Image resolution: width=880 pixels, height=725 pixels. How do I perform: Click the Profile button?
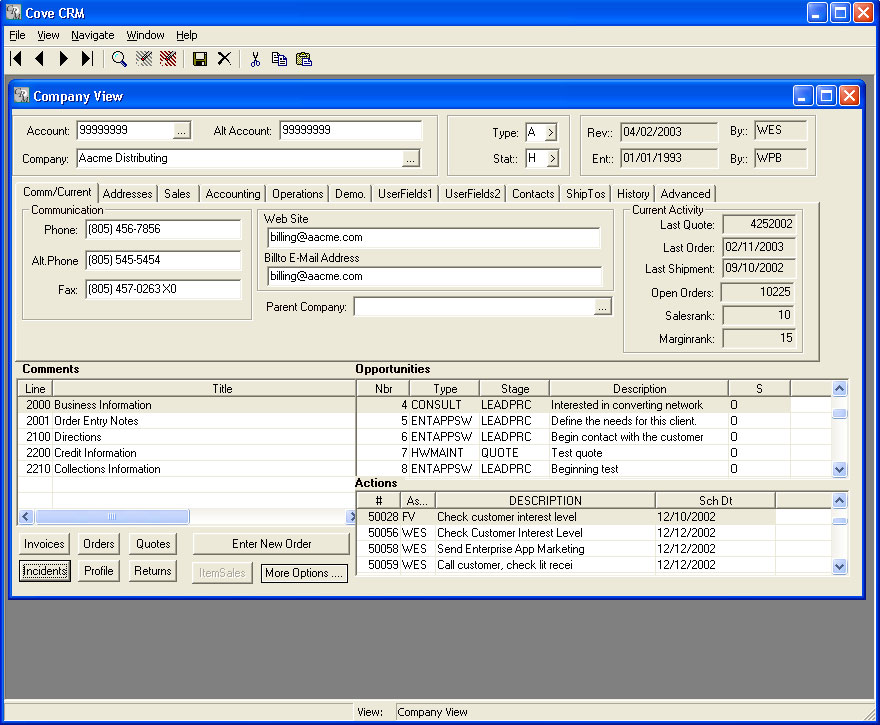pyautogui.click(x=99, y=571)
